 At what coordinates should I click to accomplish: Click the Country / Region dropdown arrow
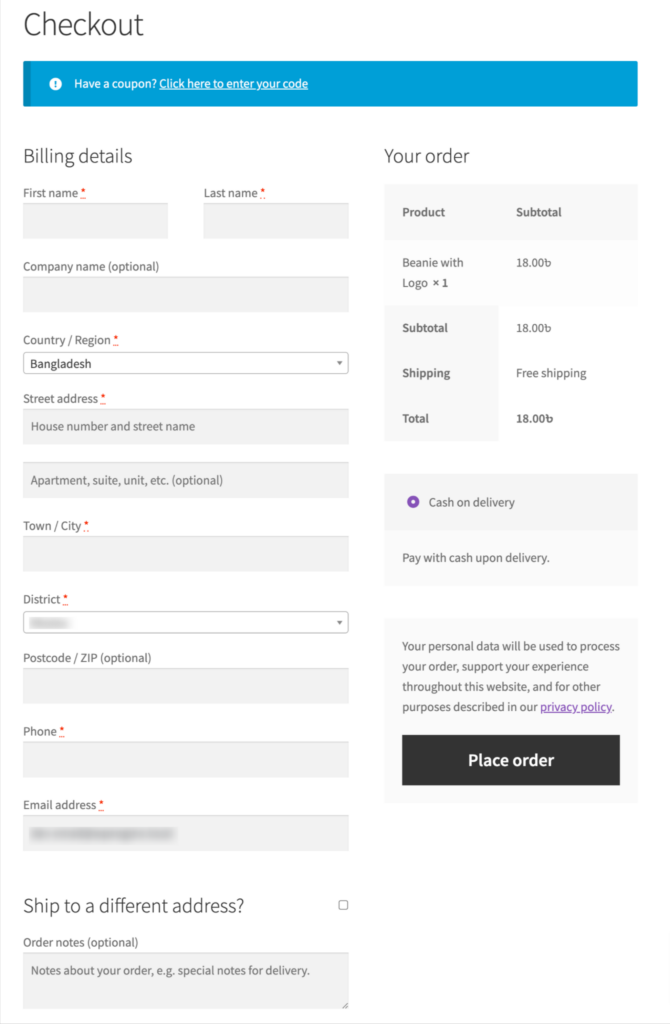(x=340, y=363)
